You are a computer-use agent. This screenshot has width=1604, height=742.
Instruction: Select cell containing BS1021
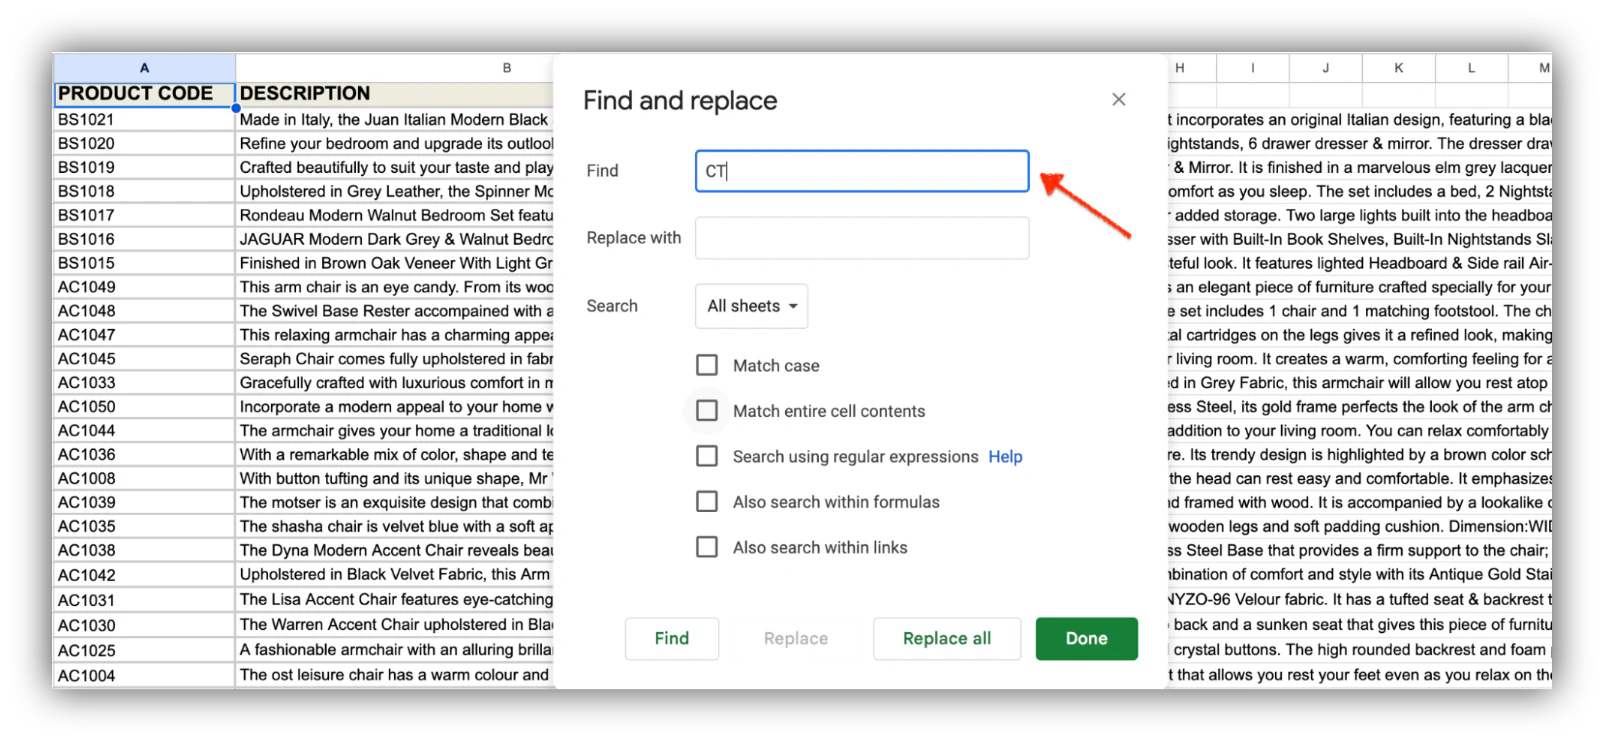click(x=144, y=119)
